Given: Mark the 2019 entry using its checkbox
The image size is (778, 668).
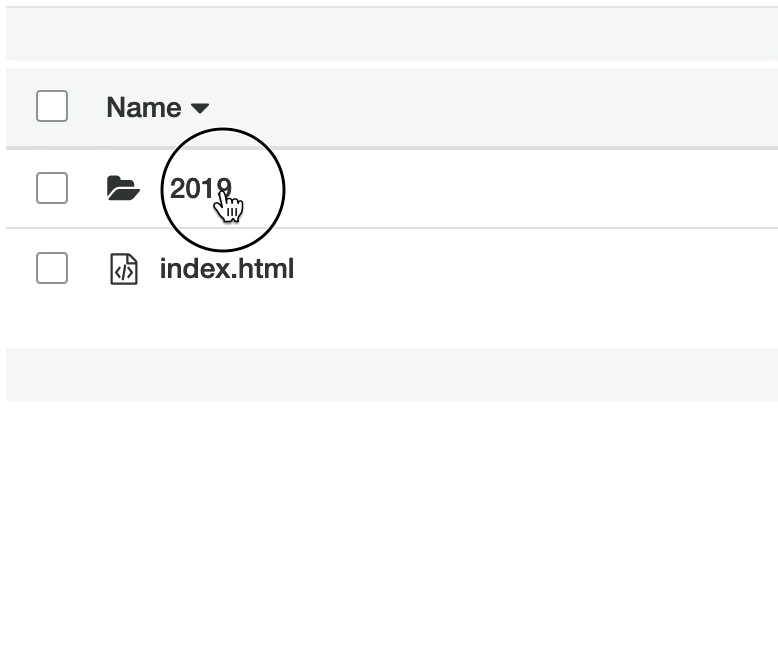Looking at the screenshot, I should (52, 188).
